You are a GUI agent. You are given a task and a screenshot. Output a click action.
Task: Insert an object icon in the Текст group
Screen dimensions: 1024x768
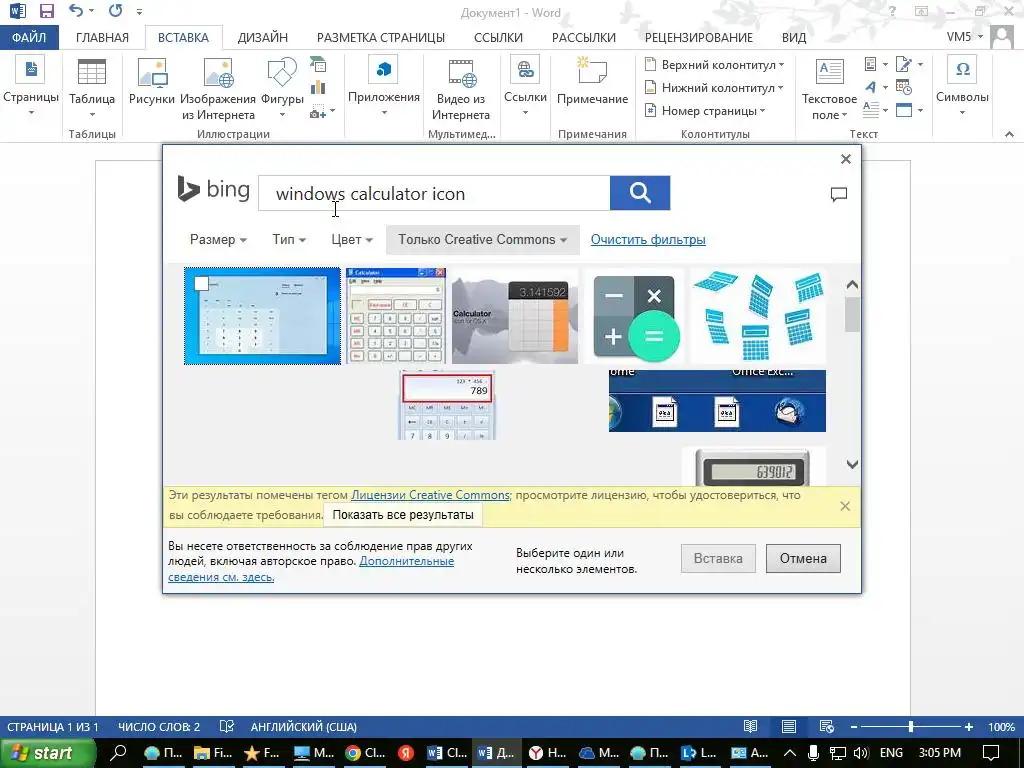(904, 110)
